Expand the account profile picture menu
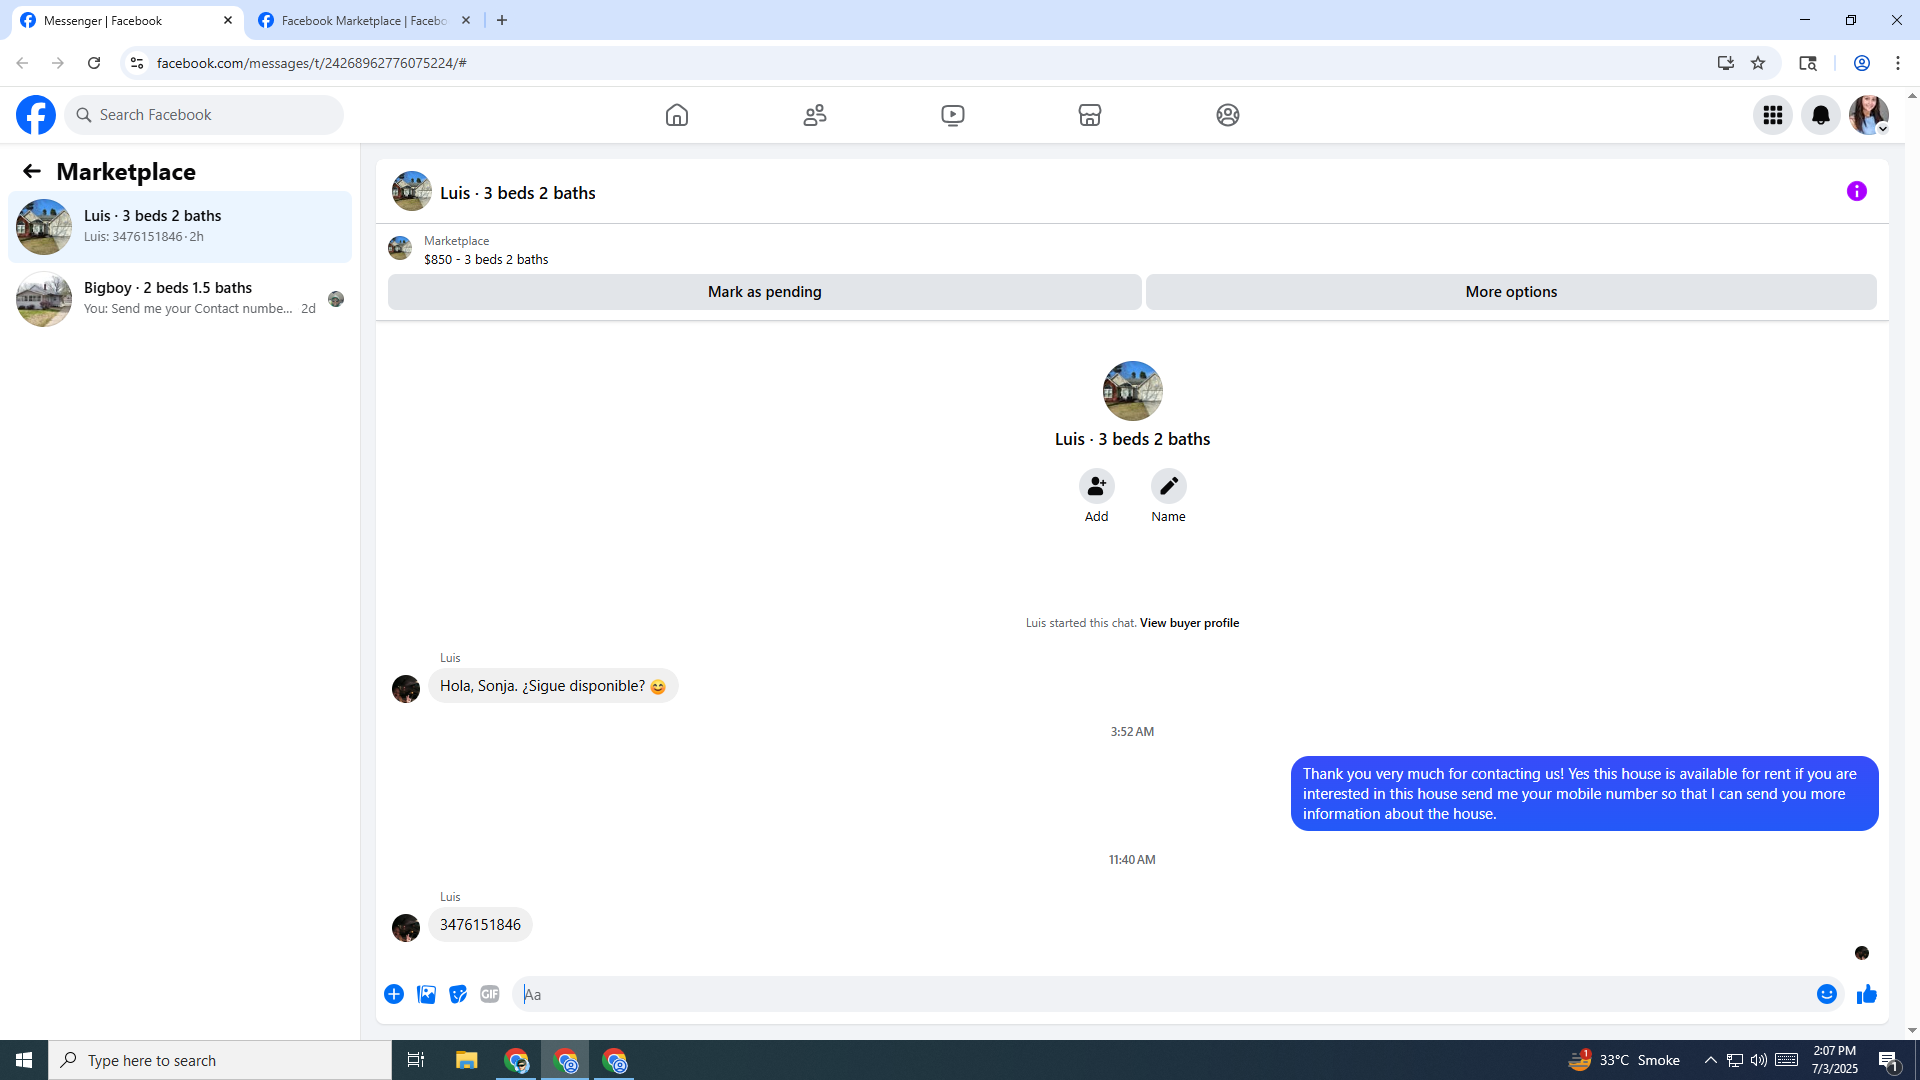This screenshot has height=1080, width=1920. (x=1869, y=115)
